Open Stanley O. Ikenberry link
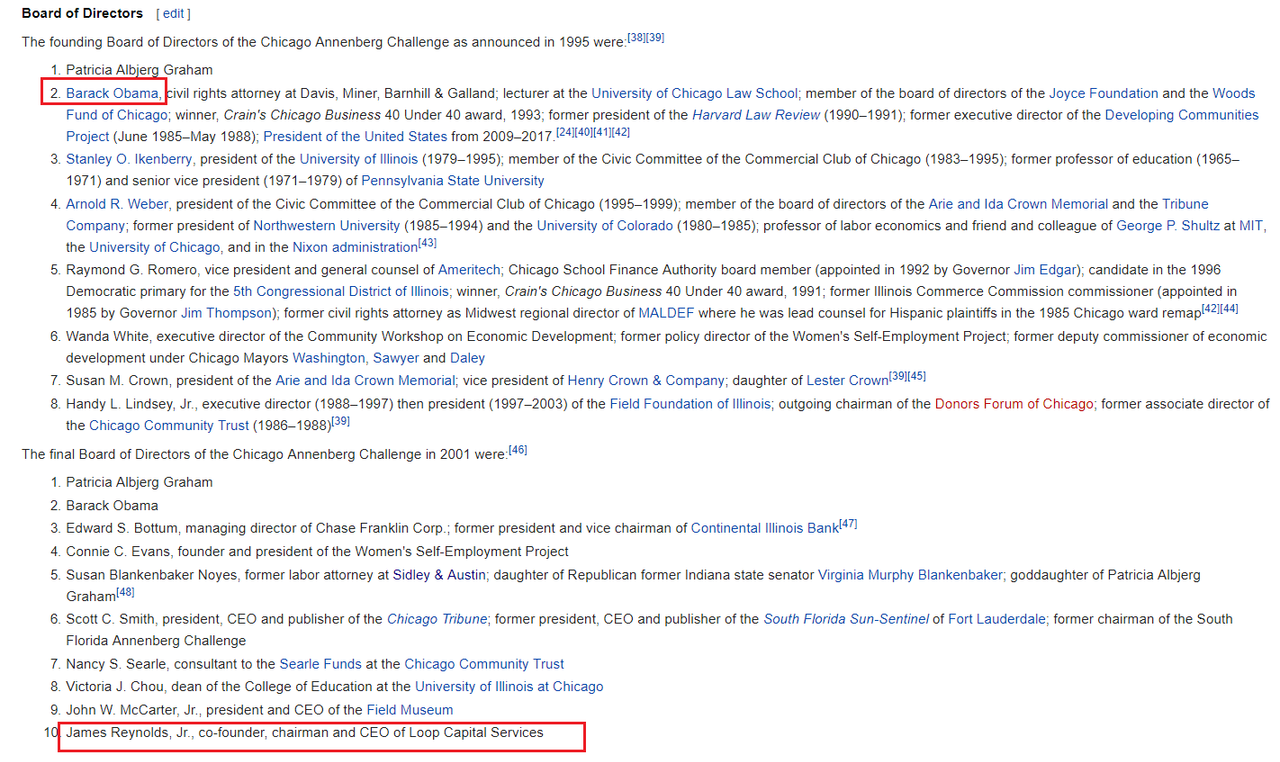Viewport: 1280px width, 762px height. pos(129,159)
